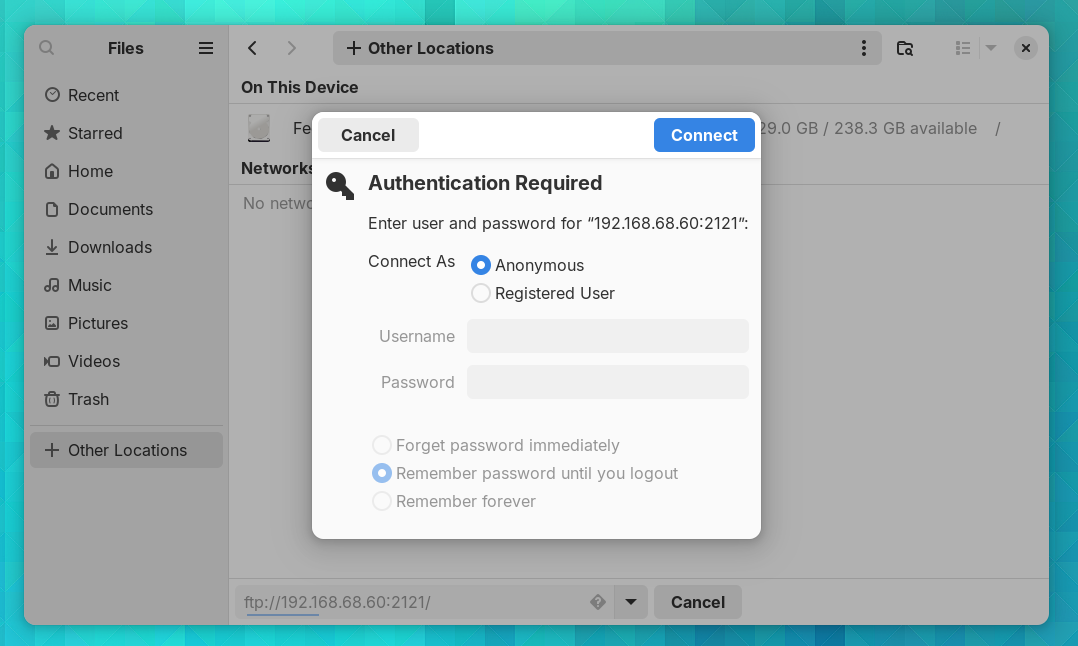Open the hamburger main menu
Screen dimensions: 1078x646
click(x=206, y=48)
